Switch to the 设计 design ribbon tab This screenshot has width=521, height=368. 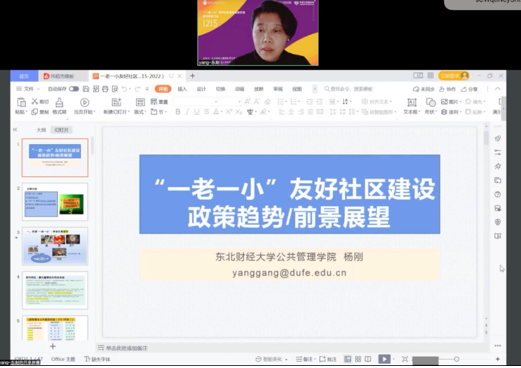pyautogui.click(x=201, y=89)
